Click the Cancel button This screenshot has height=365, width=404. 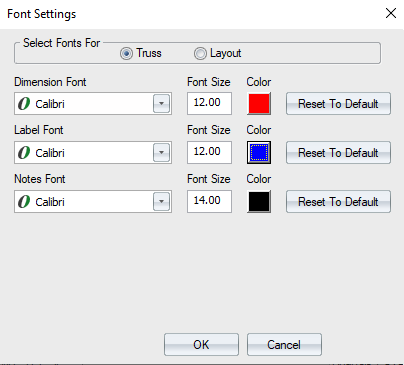pyautogui.click(x=284, y=345)
